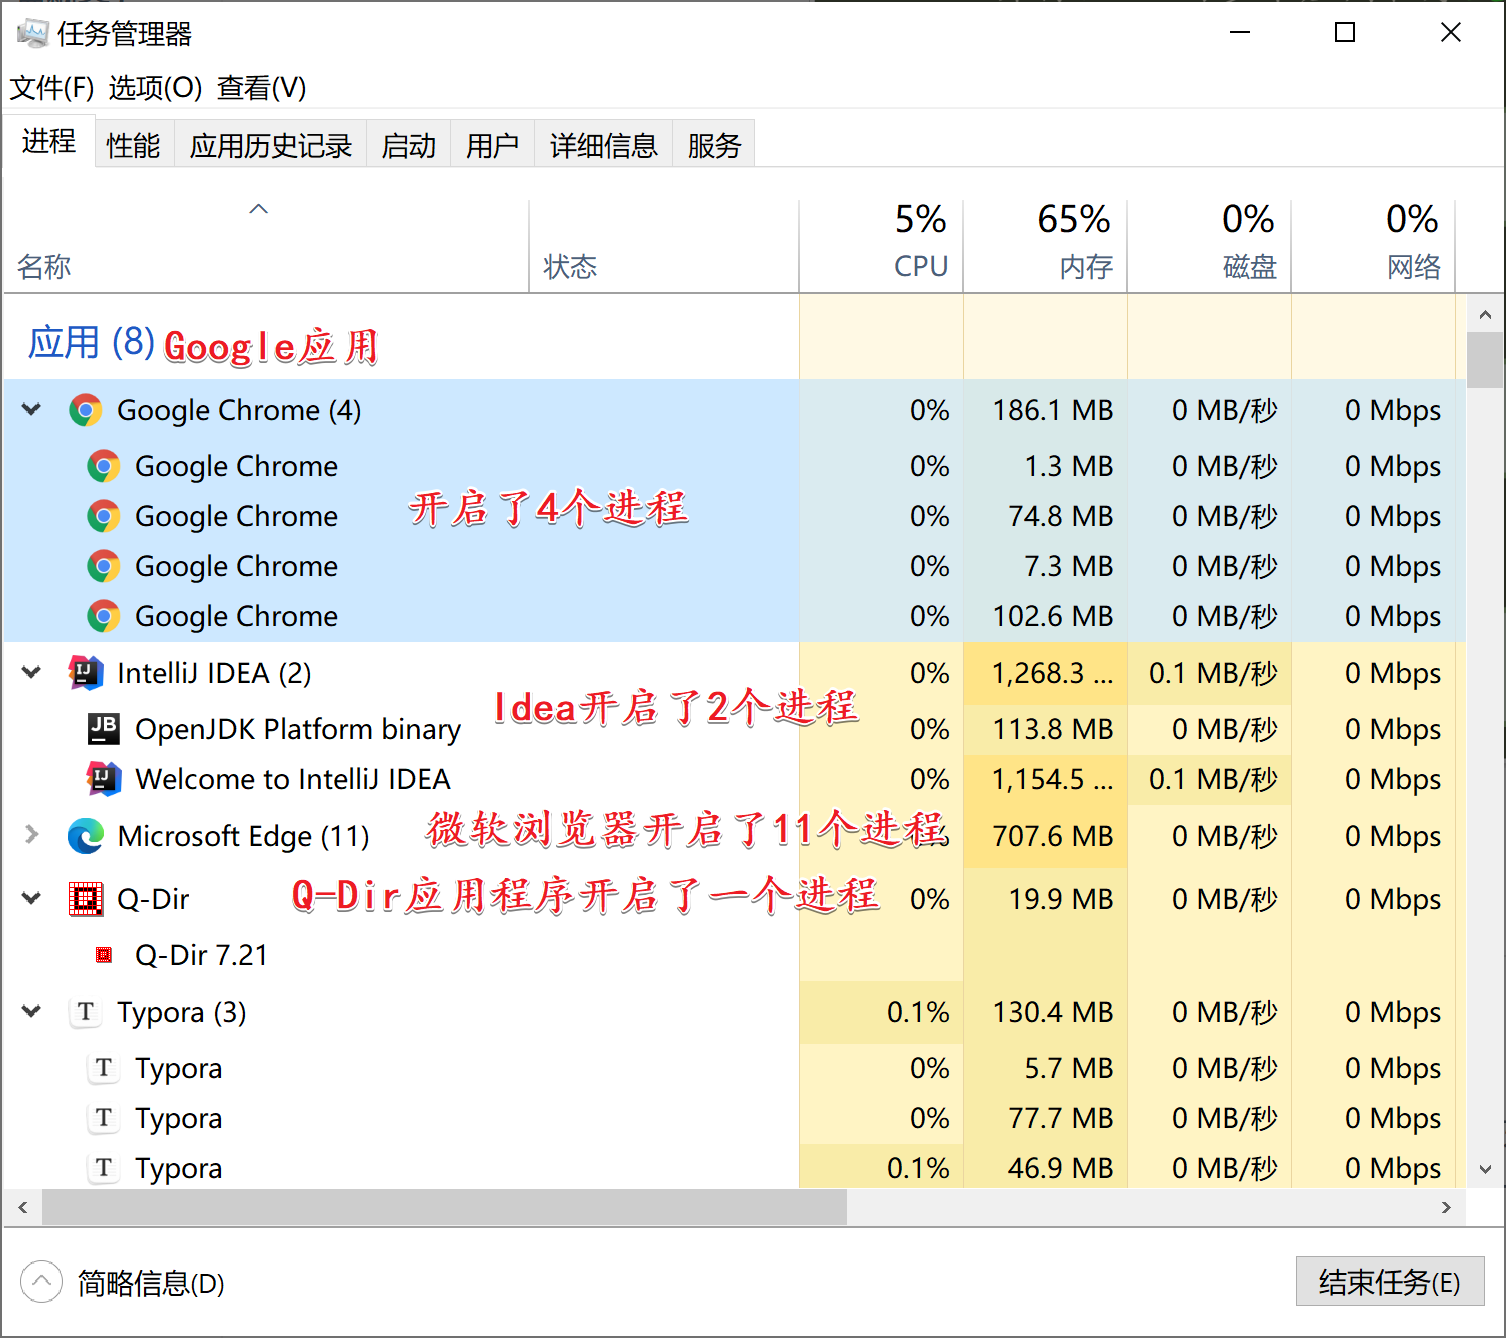1506x1338 pixels.
Task: Click the horizontal scrollbar left arrow
Action: click(x=23, y=1207)
